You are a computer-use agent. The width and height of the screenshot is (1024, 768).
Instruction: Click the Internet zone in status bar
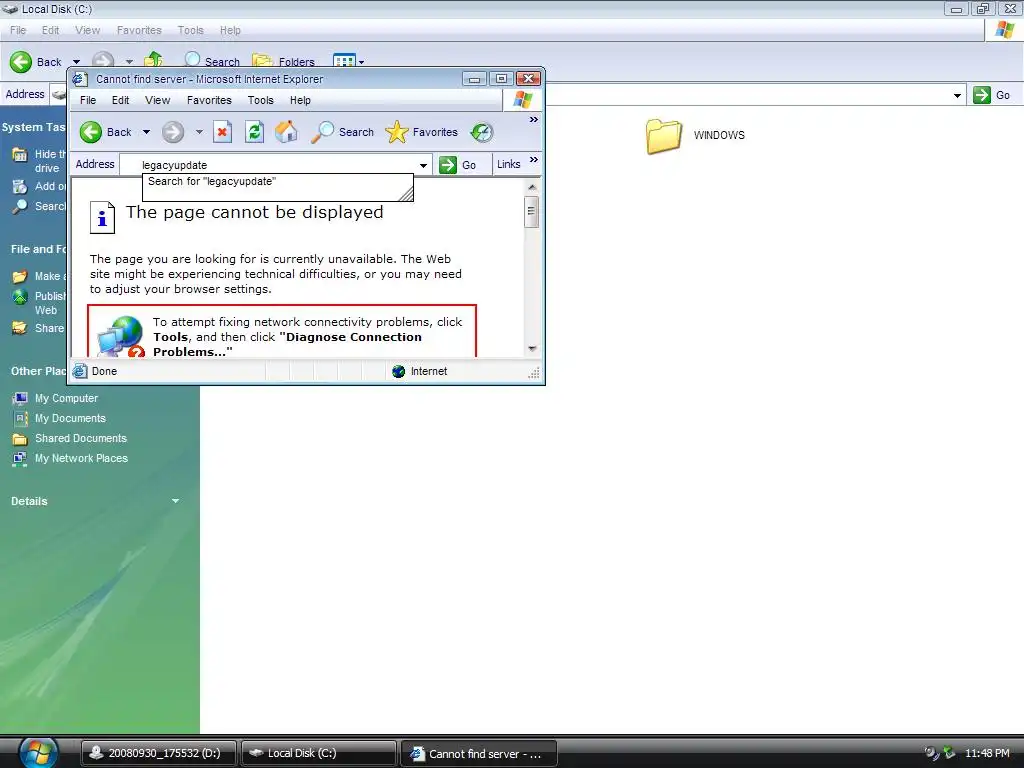420,371
